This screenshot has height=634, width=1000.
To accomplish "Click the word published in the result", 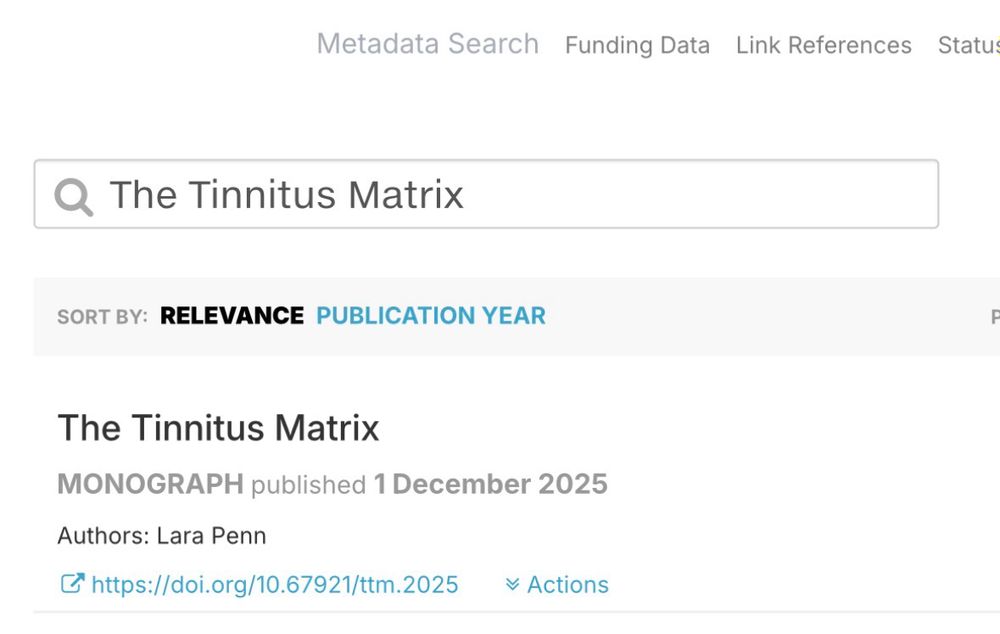I will (309, 485).
